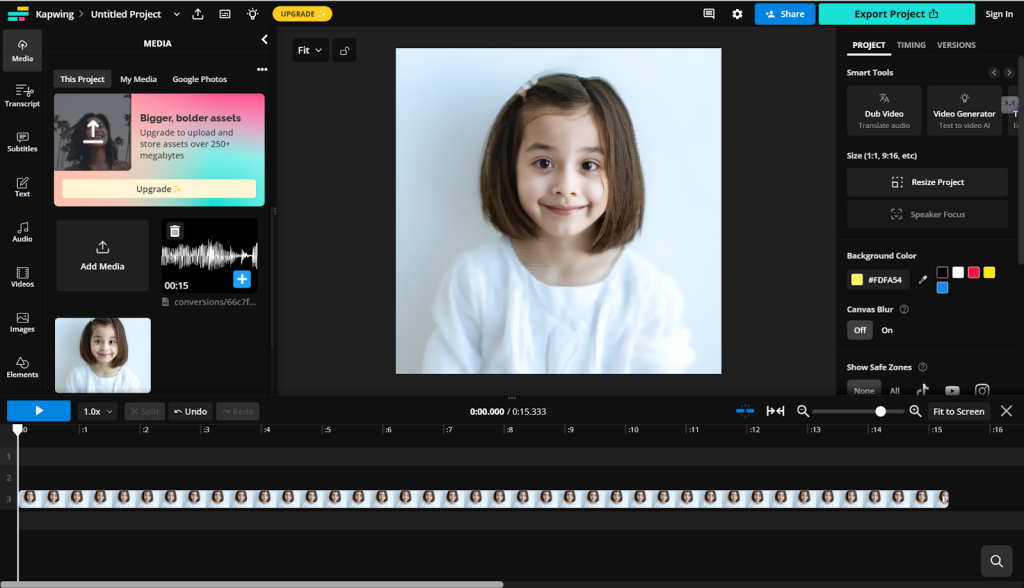Open the Images sidebar panel
Image resolution: width=1024 pixels, height=588 pixels.
(x=22, y=322)
